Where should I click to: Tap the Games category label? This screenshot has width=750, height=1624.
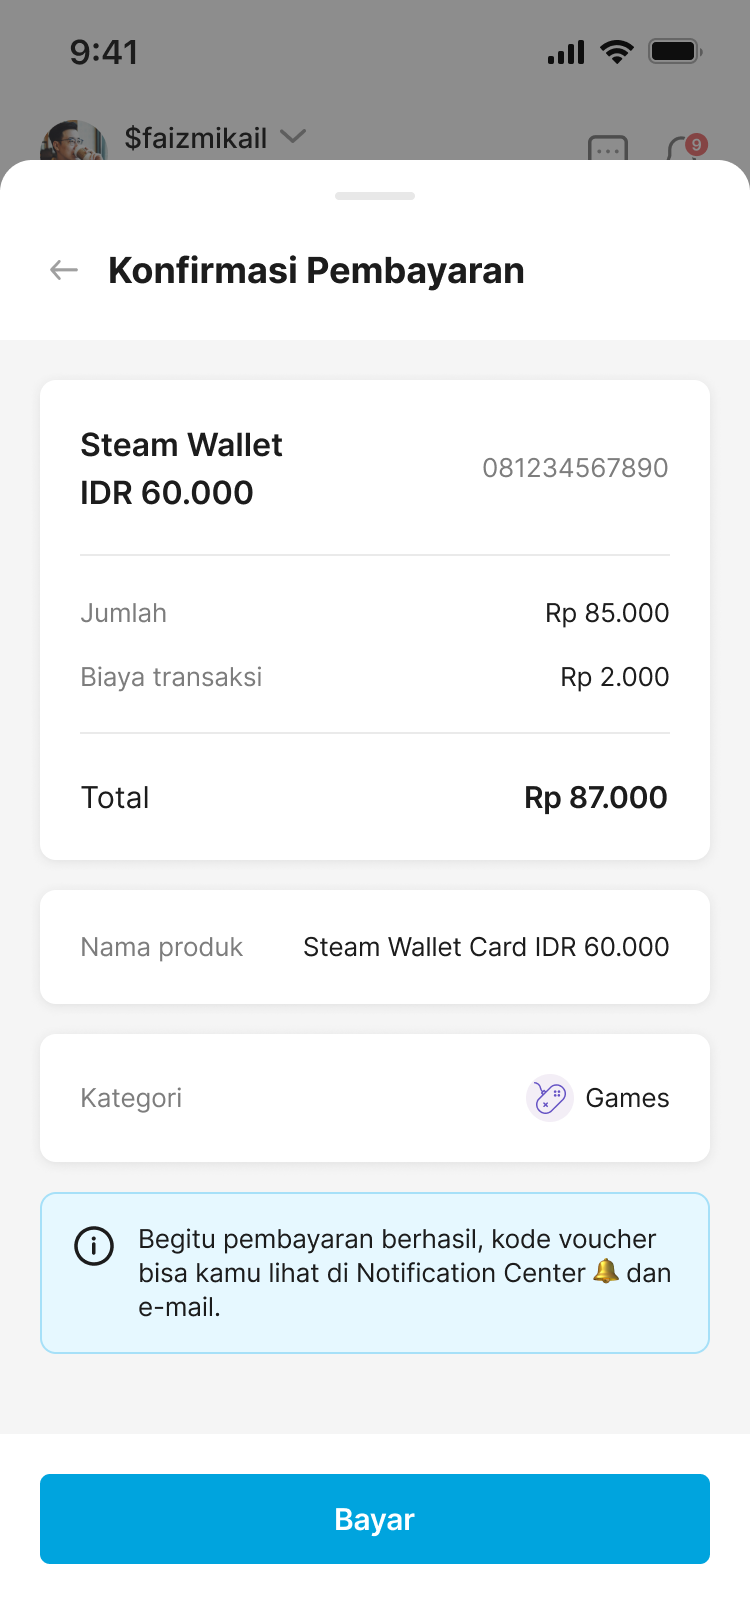[627, 1098]
